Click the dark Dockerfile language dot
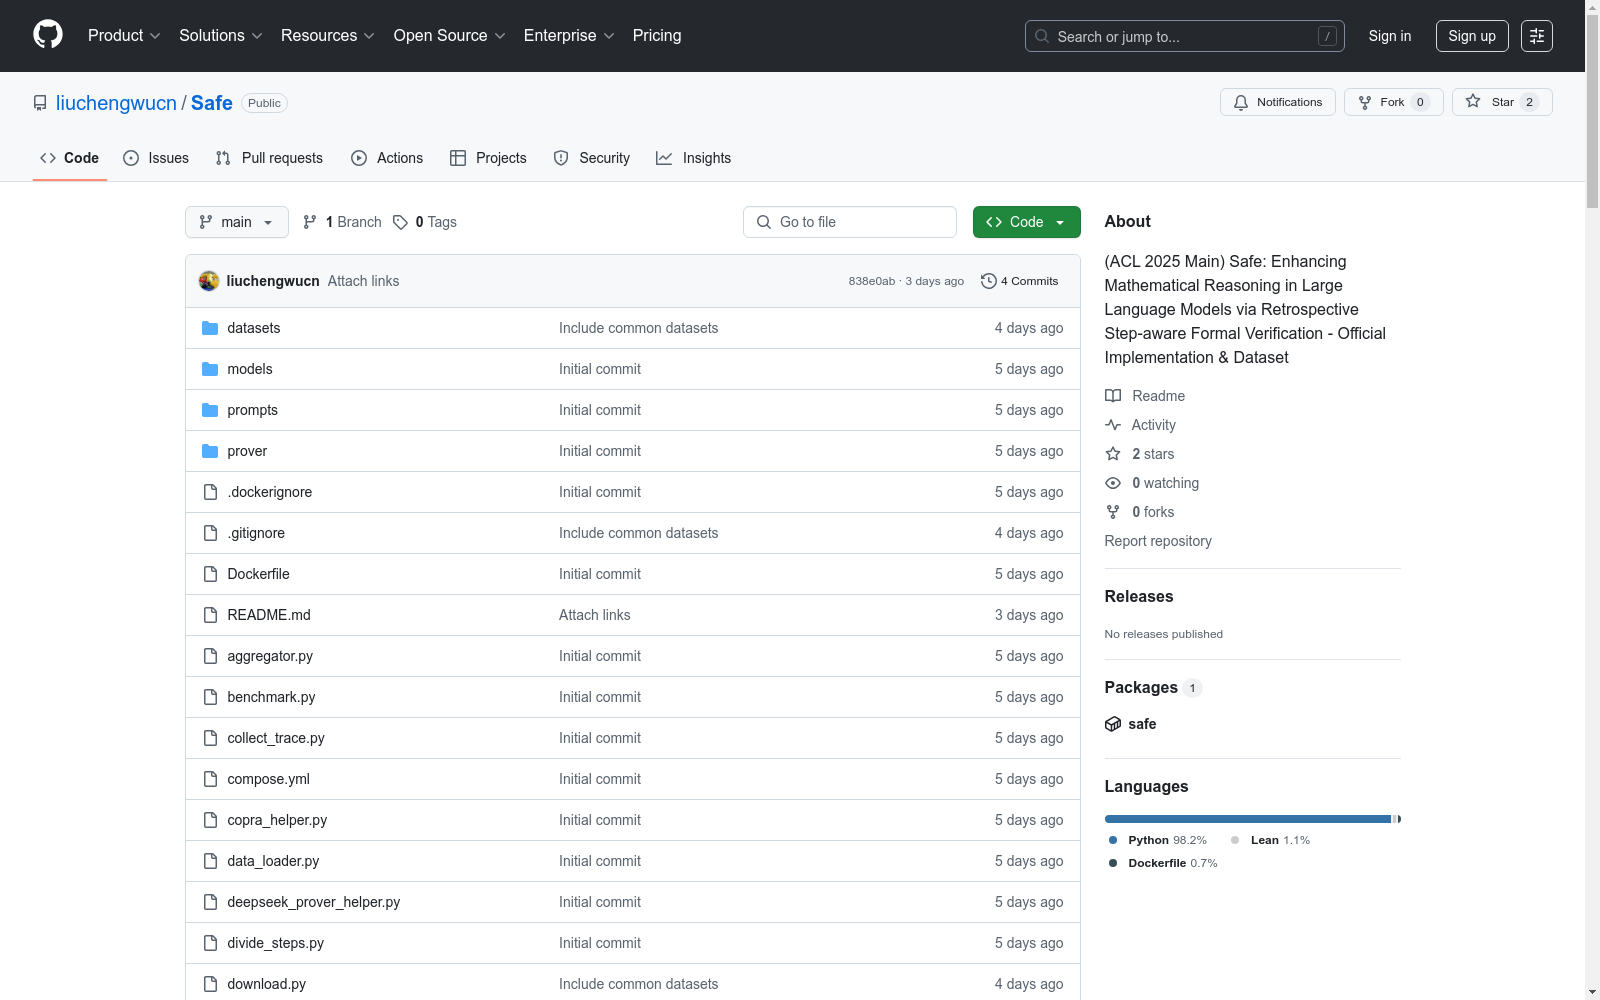The width and height of the screenshot is (1600, 1000). (1113, 863)
